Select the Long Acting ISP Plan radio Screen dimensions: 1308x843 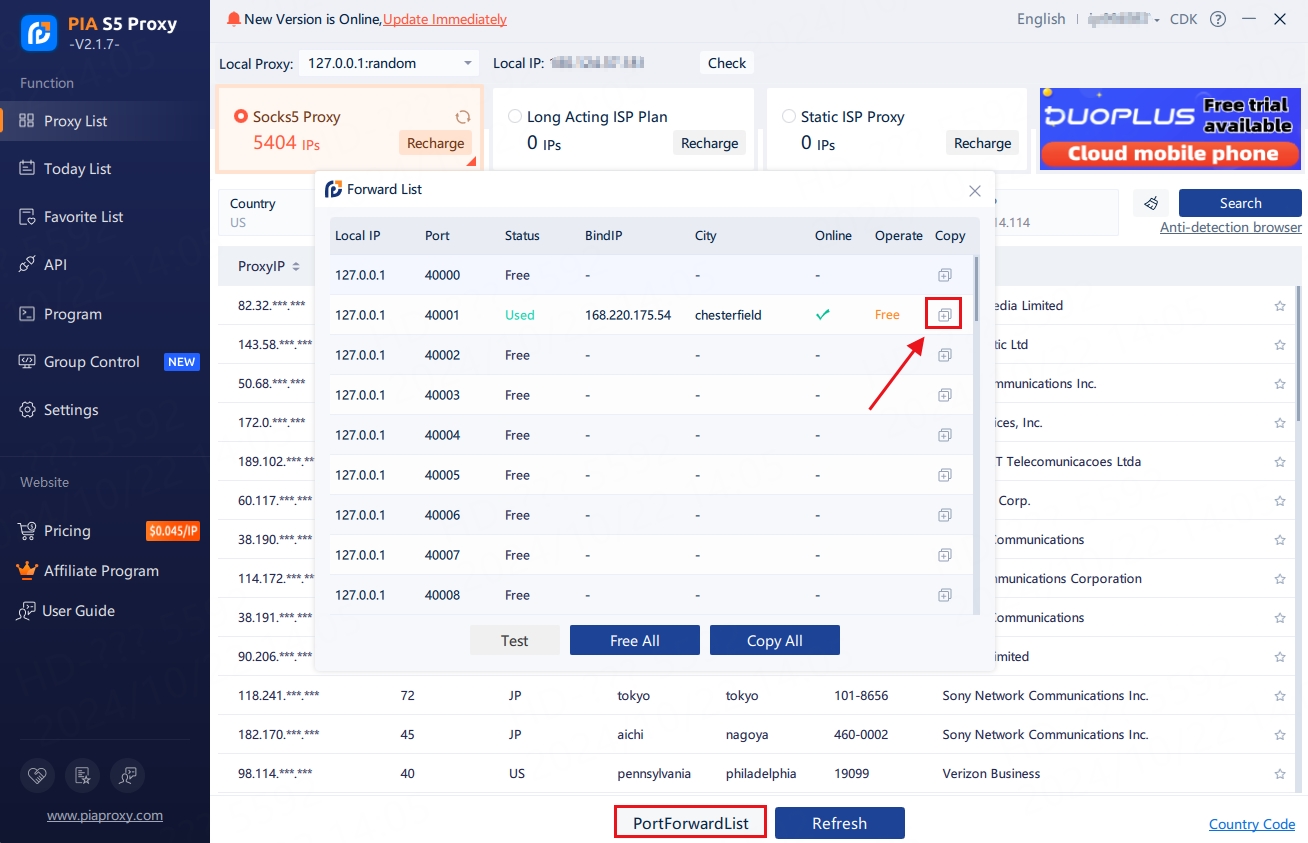tap(515, 117)
